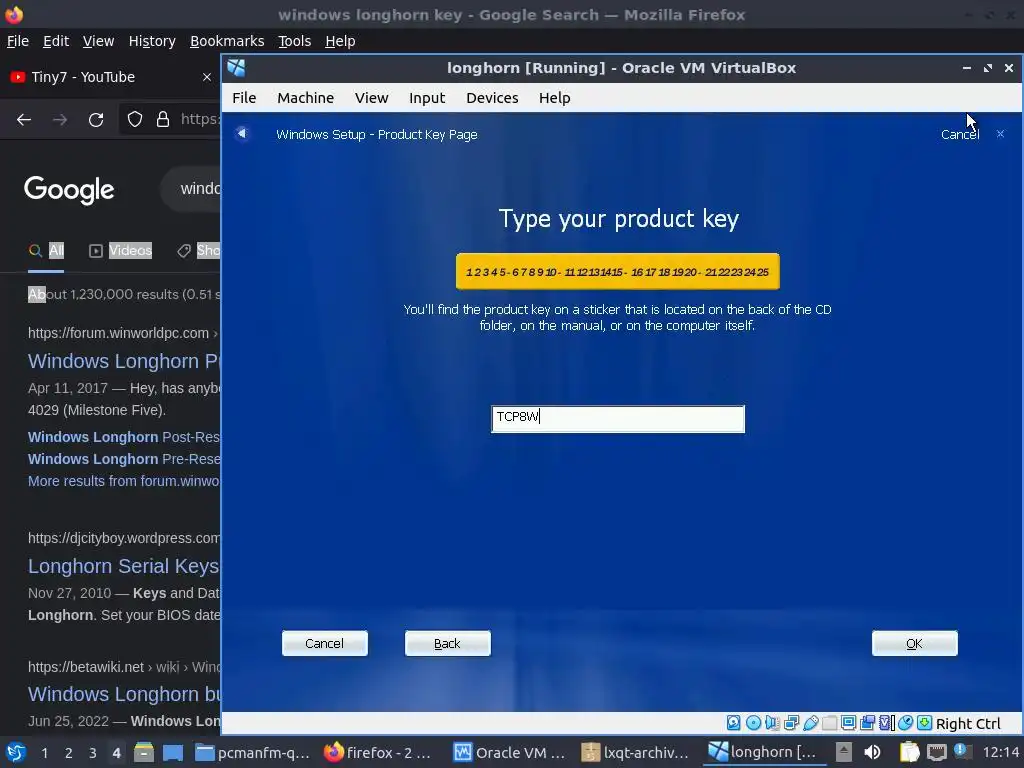Click the shield tracking protection icon in Firefox

pyautogui.click(x=135, y=120)
